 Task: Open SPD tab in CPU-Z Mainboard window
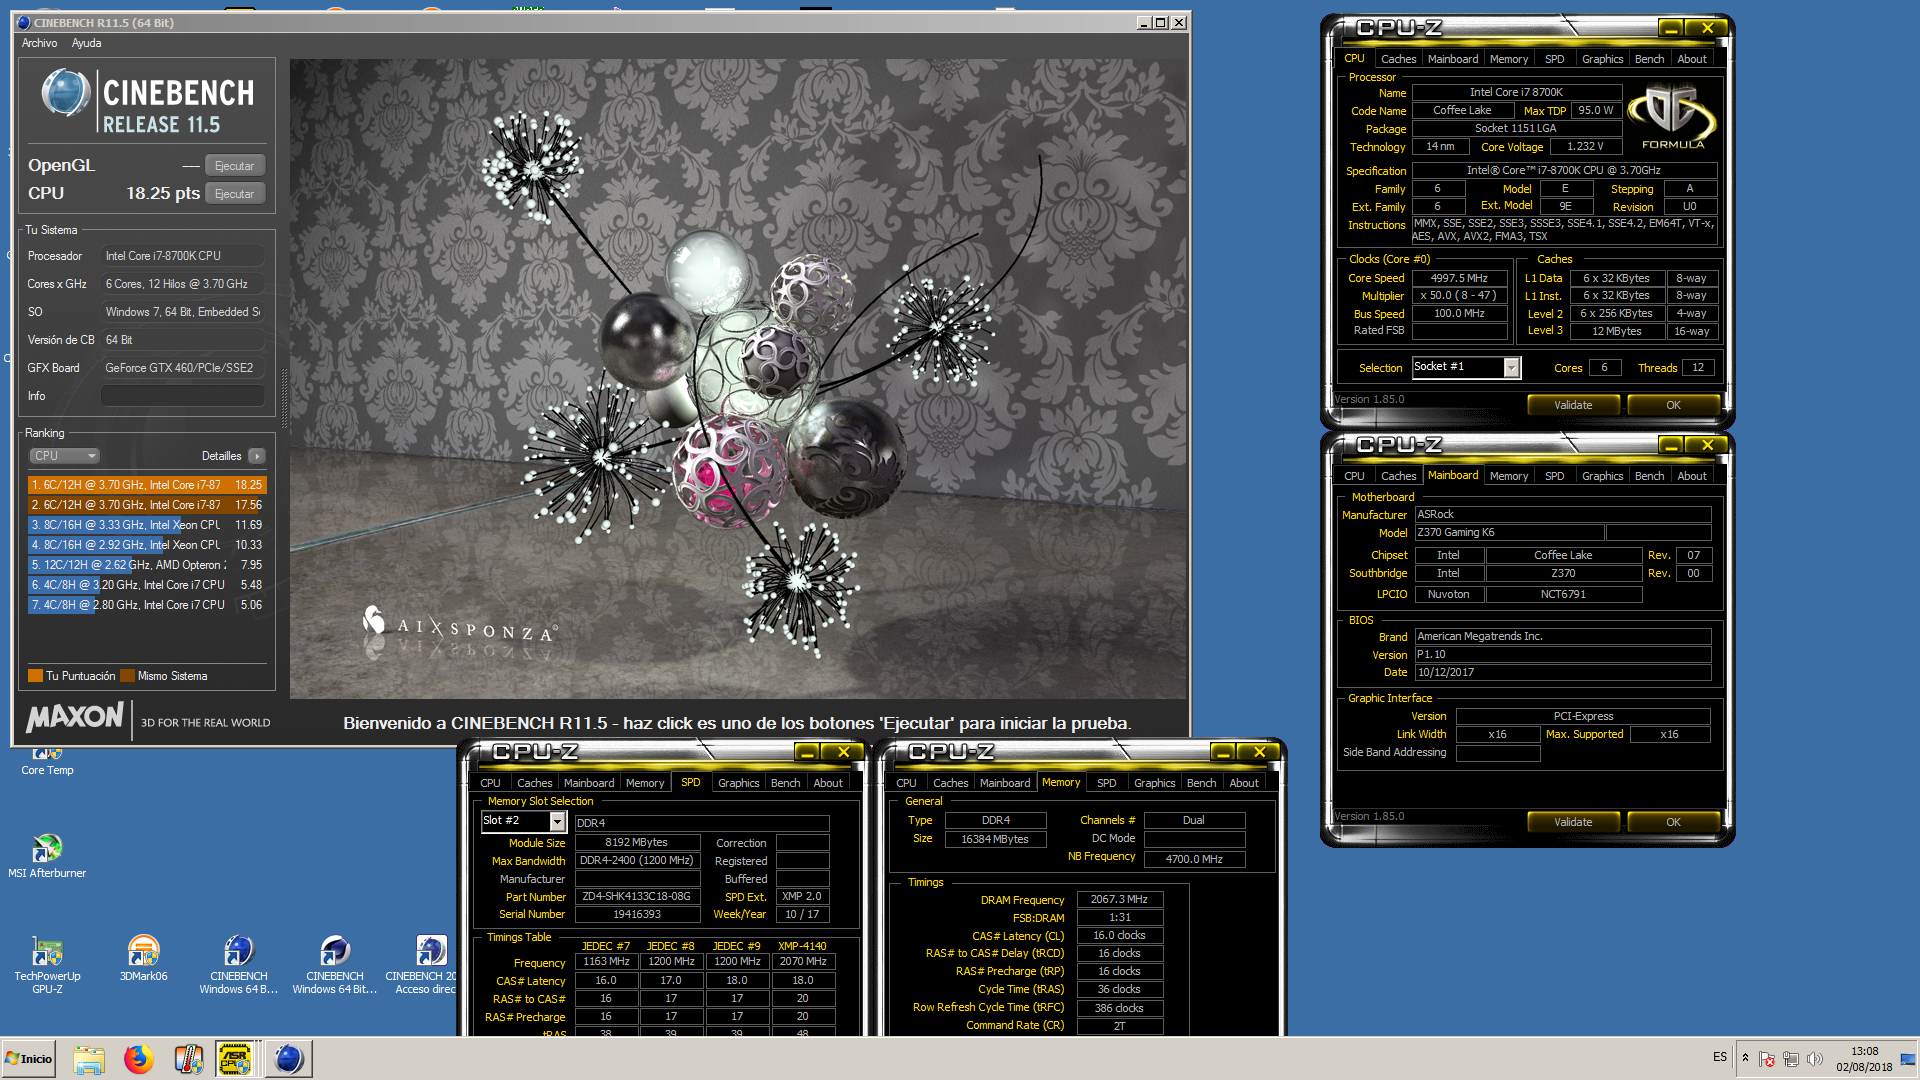tap(1554, 476)
